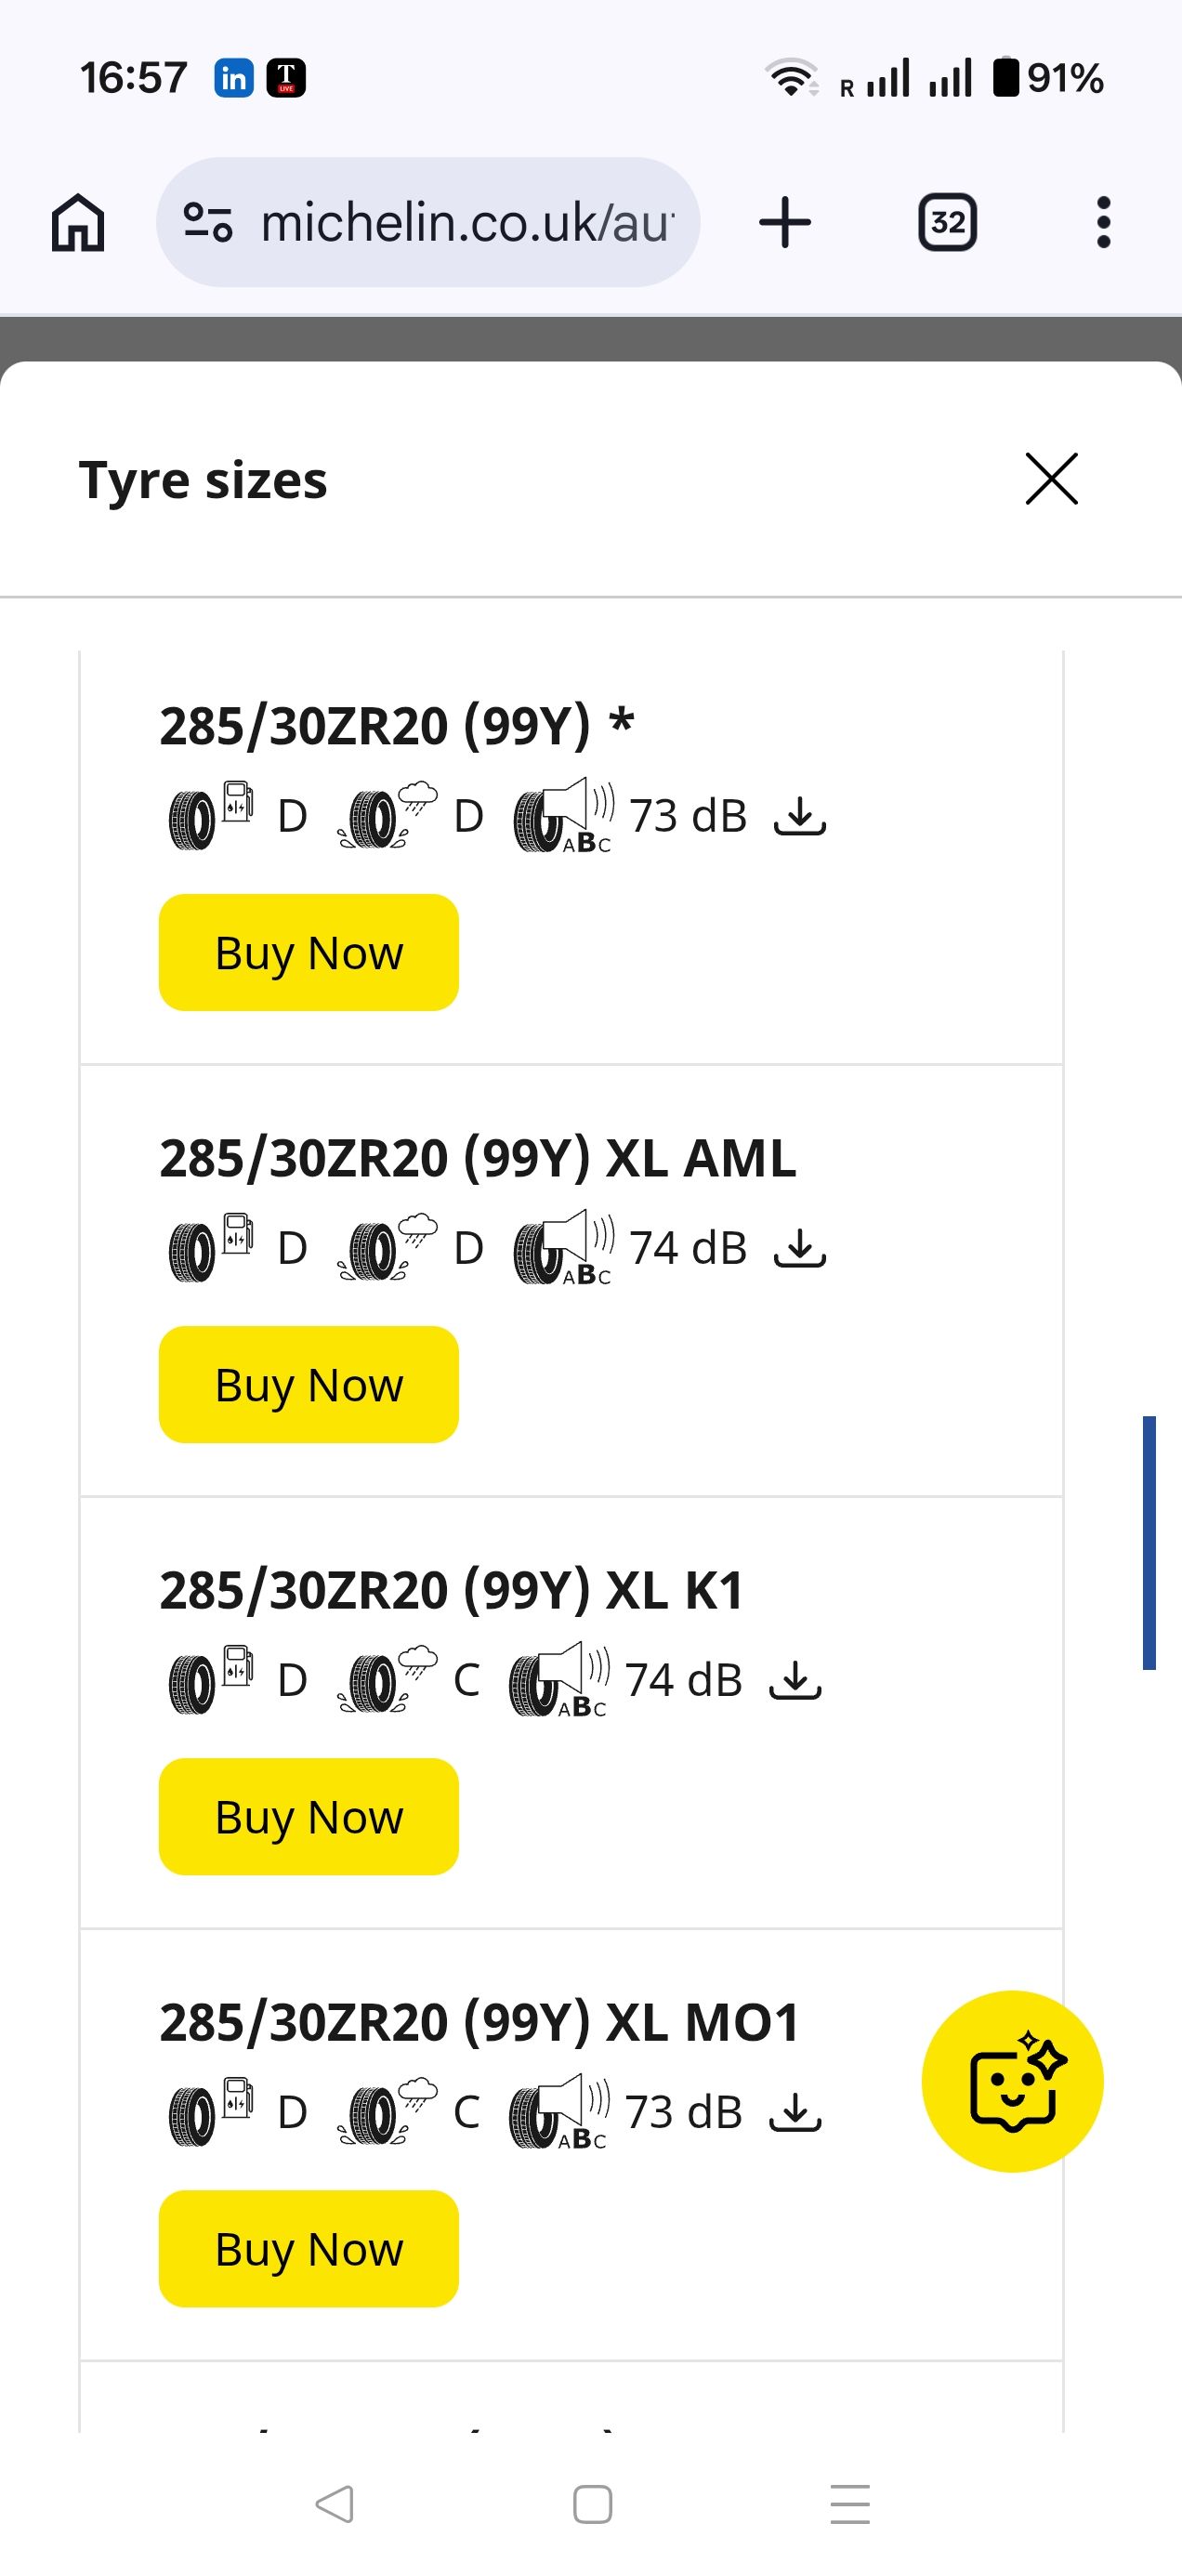This screenshot has height=2576, width=1182.
Task: Buy the 285/30ZR20 (99Y) * tyre
Action: pyautogui.click(x=308, y=952)
